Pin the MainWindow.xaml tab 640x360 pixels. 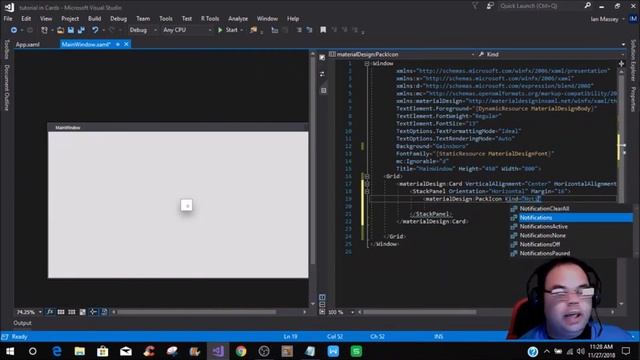(x=118, y=44)
